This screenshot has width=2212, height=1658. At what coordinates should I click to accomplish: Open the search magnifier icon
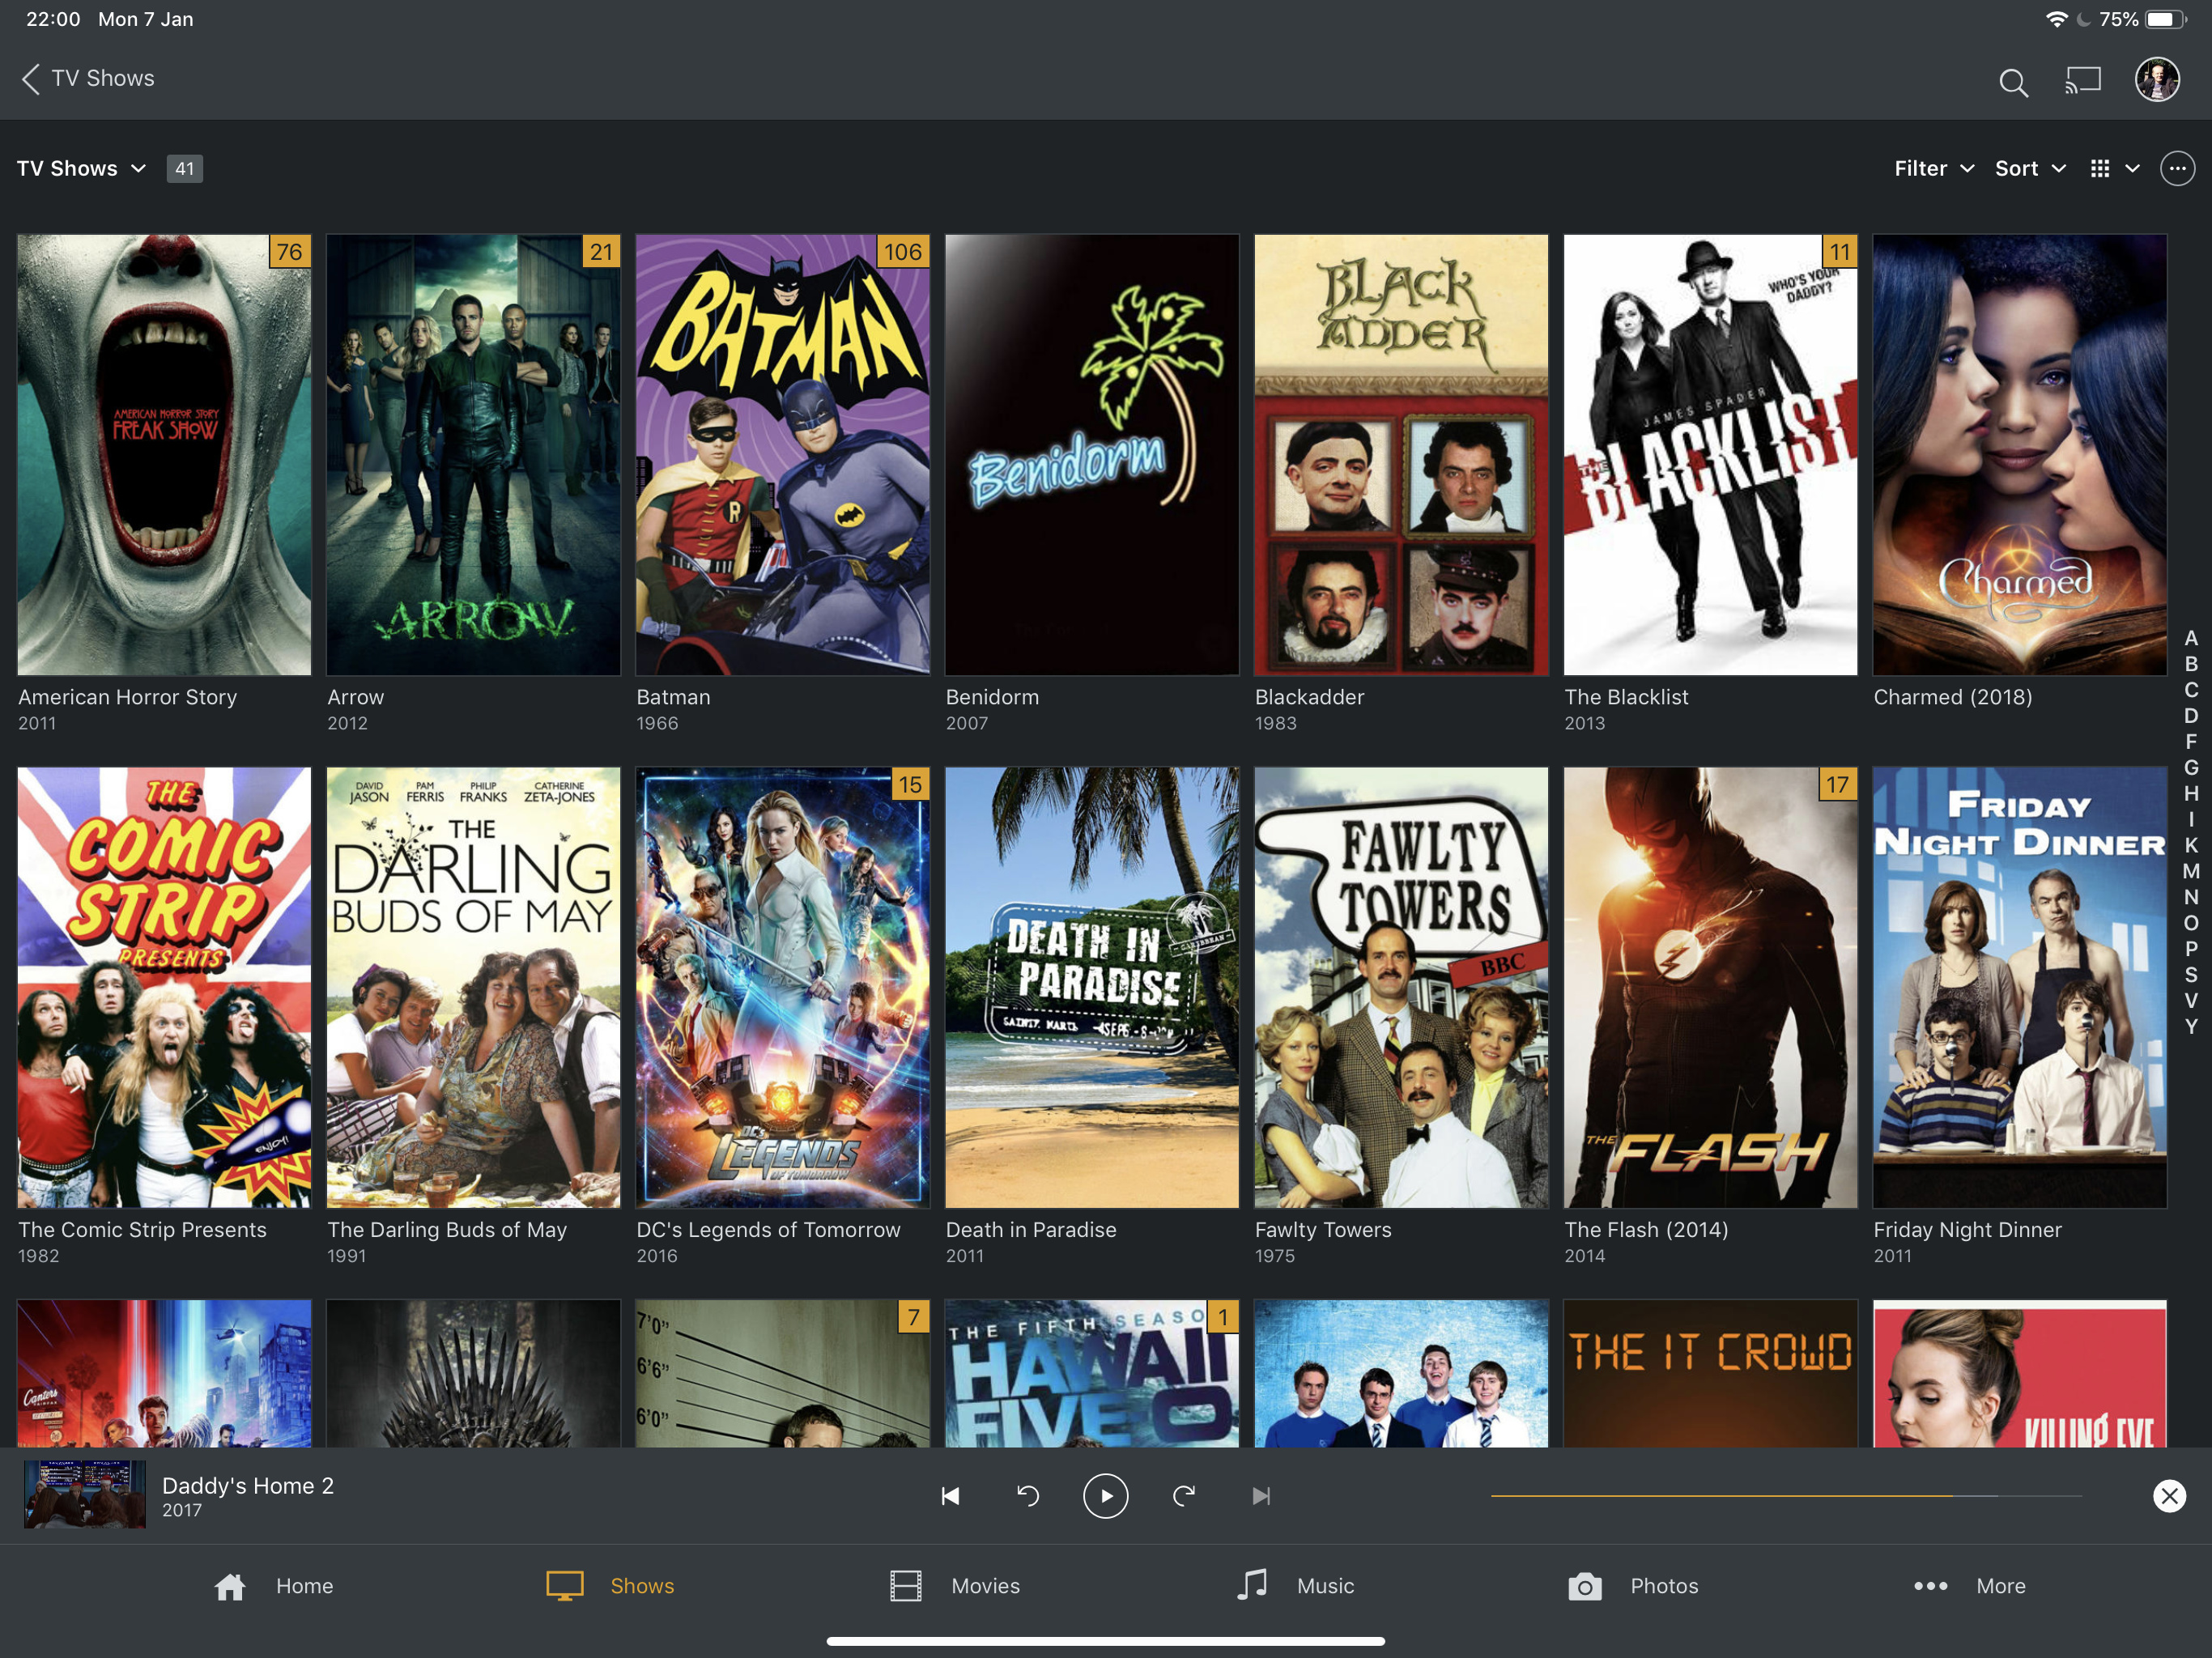tap(2012, 82)
